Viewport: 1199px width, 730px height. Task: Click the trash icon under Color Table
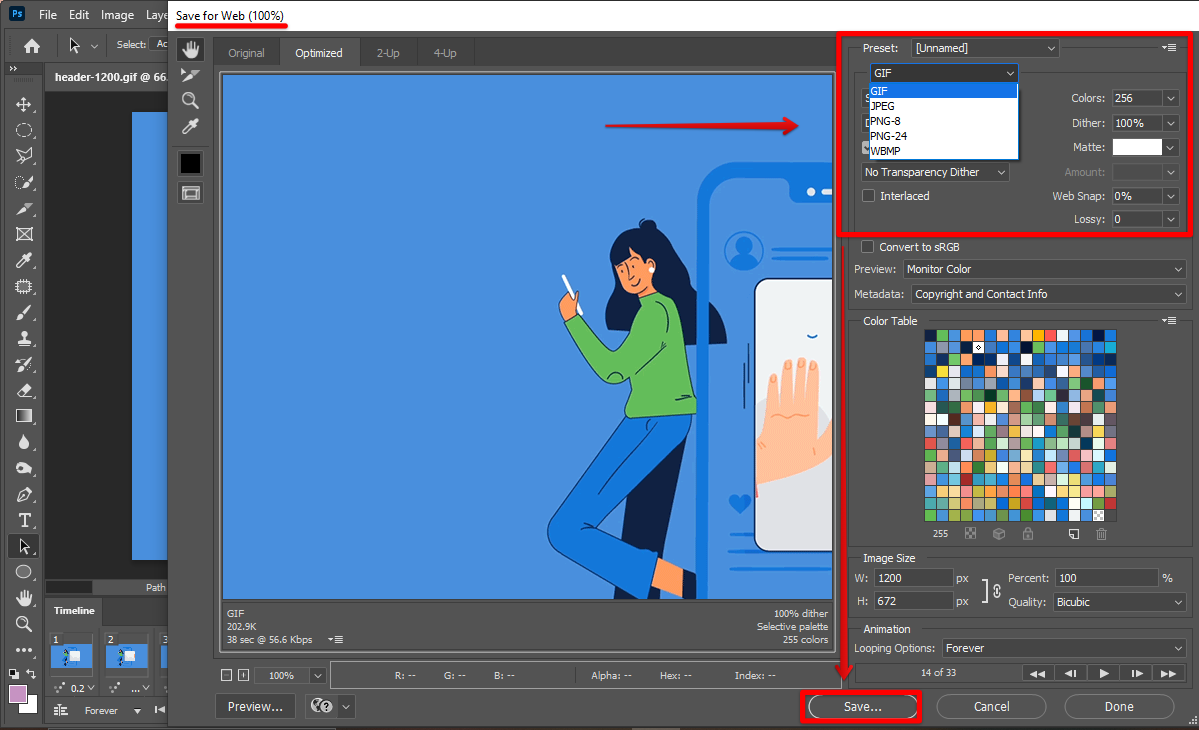click(x=1101, y=534)
